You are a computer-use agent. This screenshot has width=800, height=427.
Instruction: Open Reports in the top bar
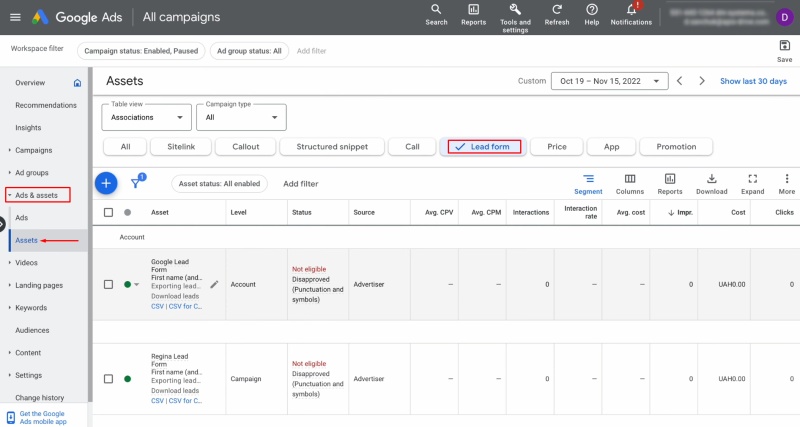coord(473,15)
